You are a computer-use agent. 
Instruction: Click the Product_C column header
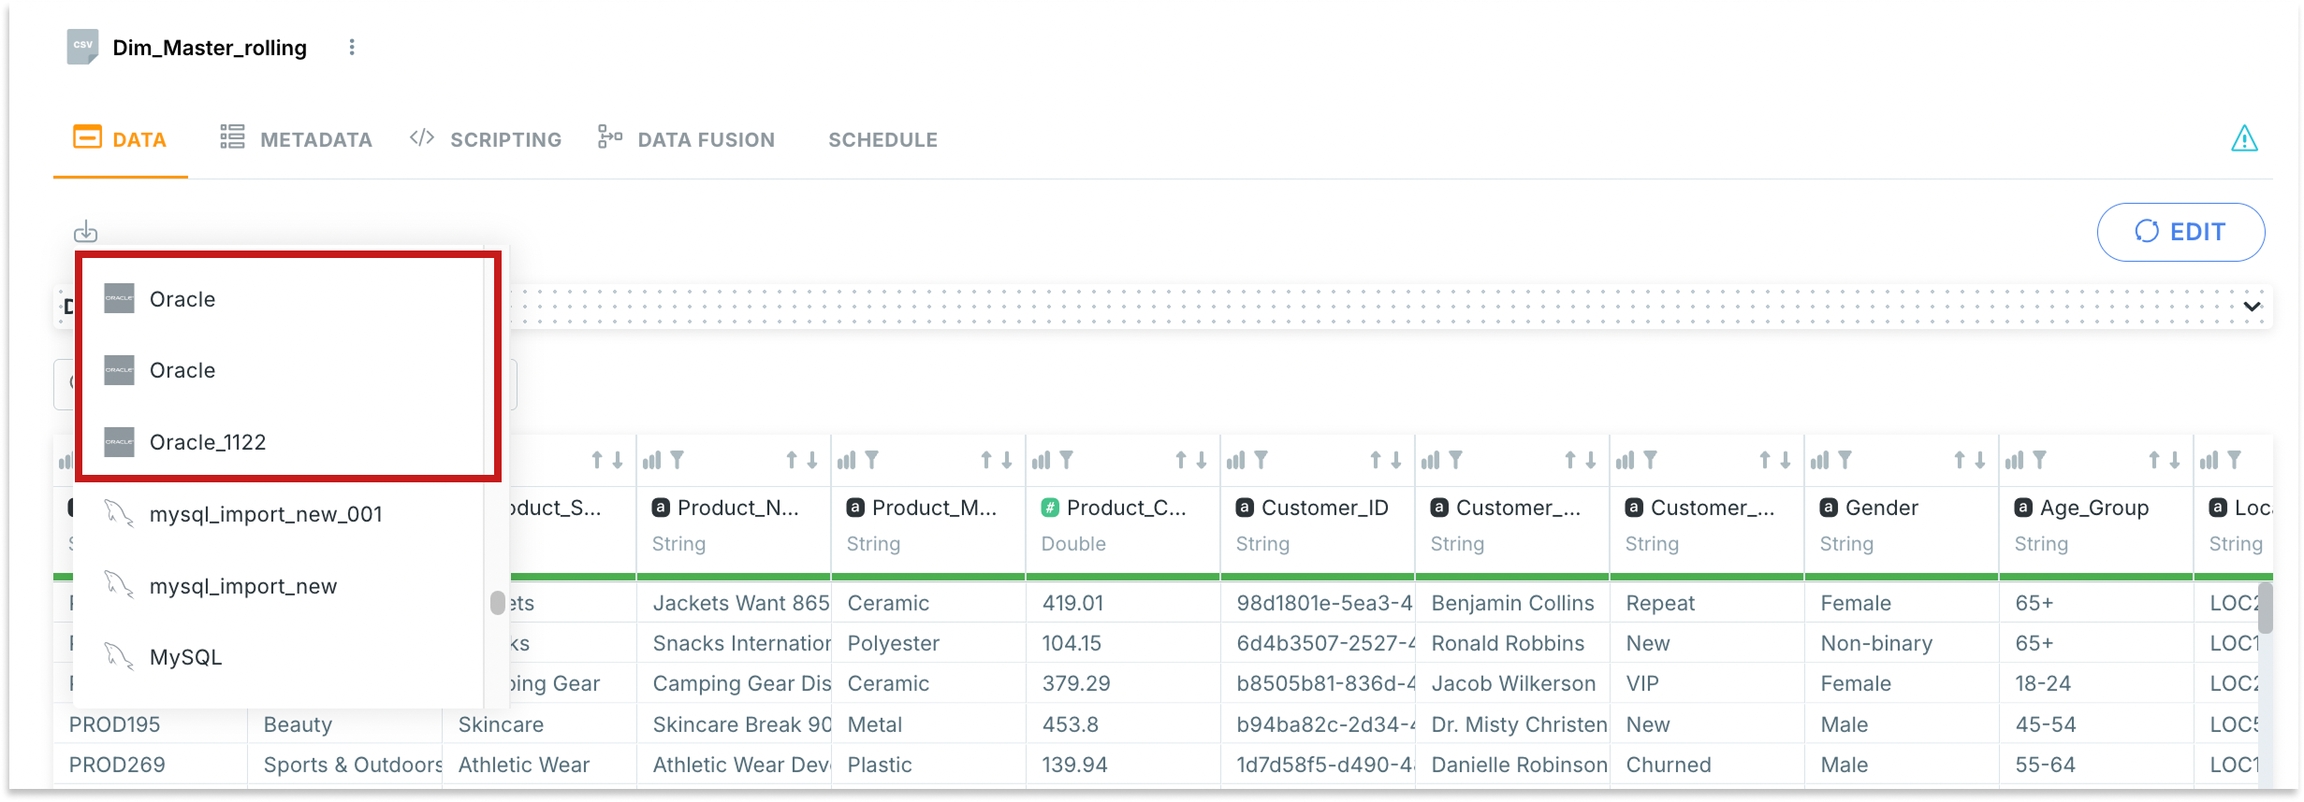pos(1125,508)
